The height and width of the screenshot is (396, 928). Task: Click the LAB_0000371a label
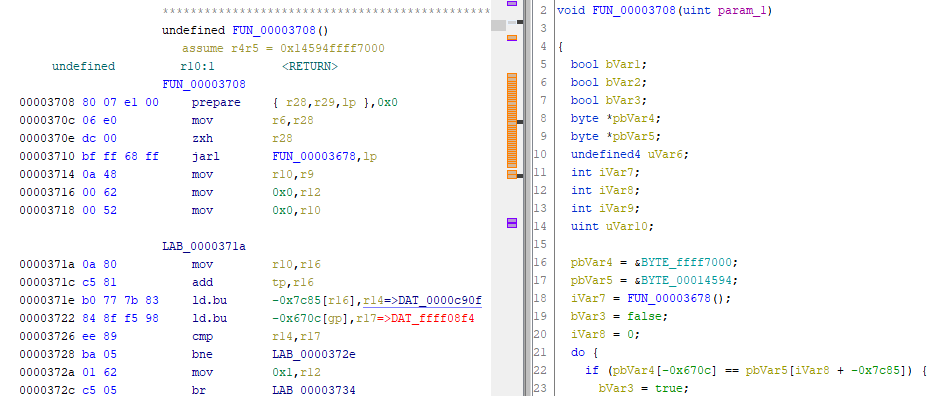tap(204, 247)
